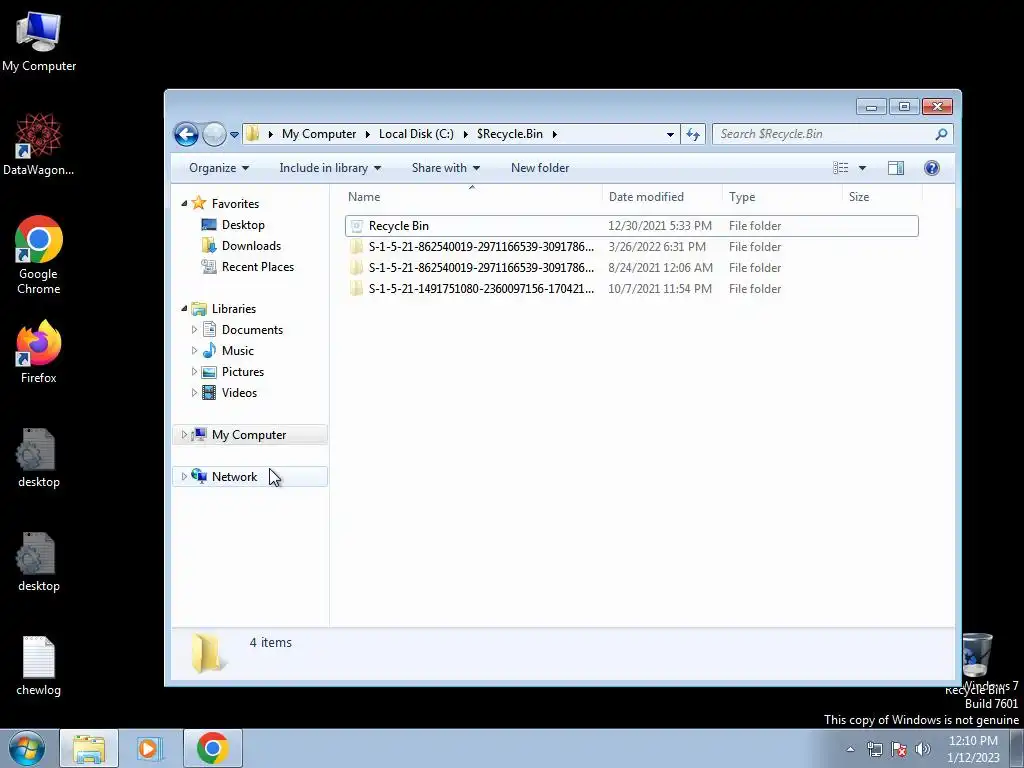
Task: Select the My Computer desktop icon
Action: coord(39,41)
